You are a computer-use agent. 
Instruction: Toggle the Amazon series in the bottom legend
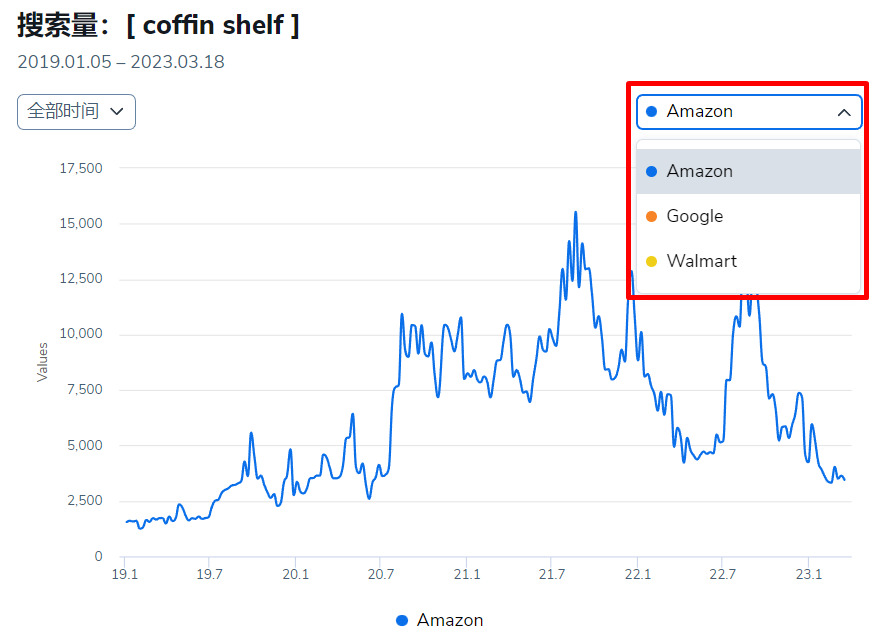coord(449,620)
